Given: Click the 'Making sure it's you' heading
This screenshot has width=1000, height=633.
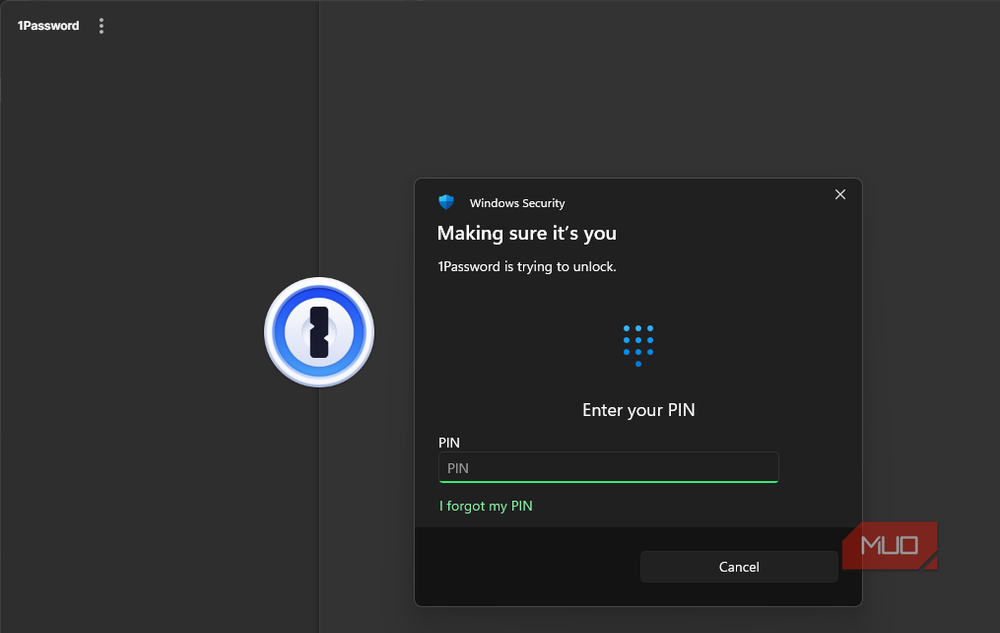Looking at the screenshot, I should point(527,233).
